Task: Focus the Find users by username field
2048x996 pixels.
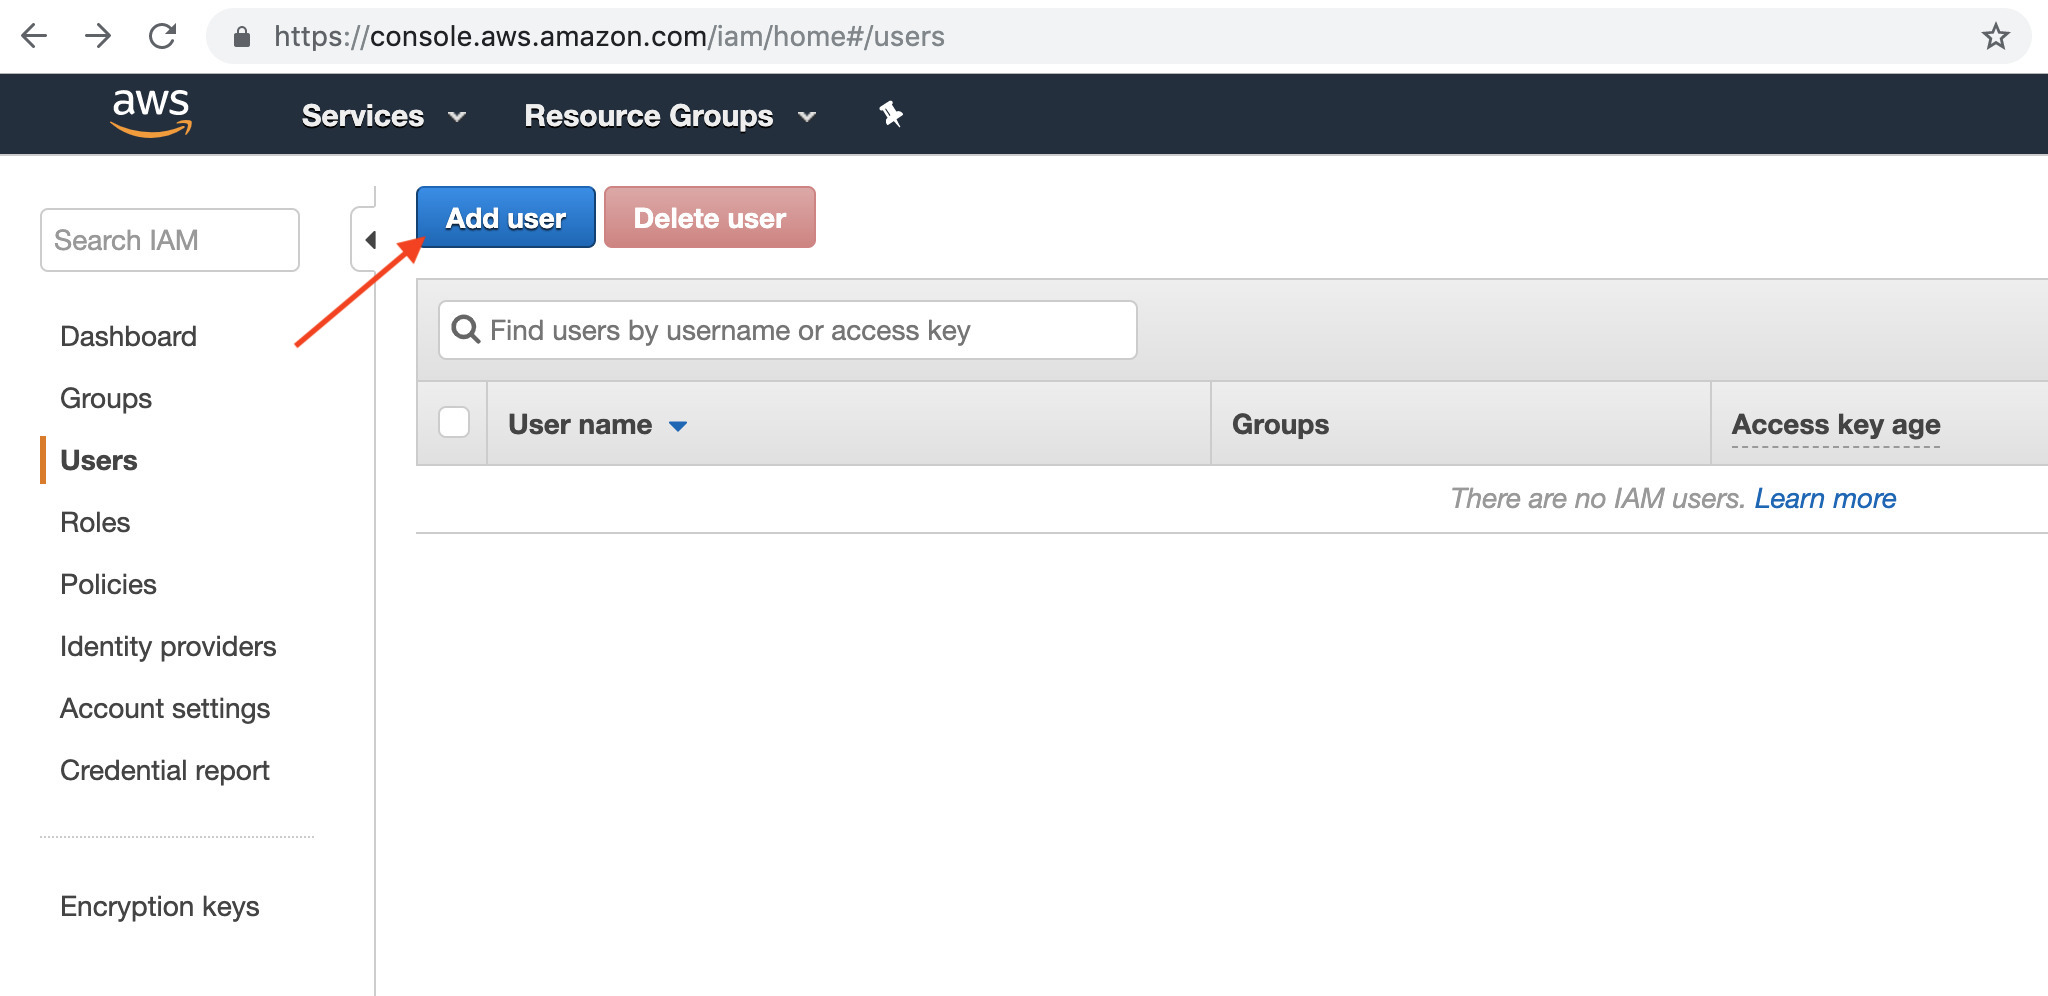Action: [x=788, y=330]
